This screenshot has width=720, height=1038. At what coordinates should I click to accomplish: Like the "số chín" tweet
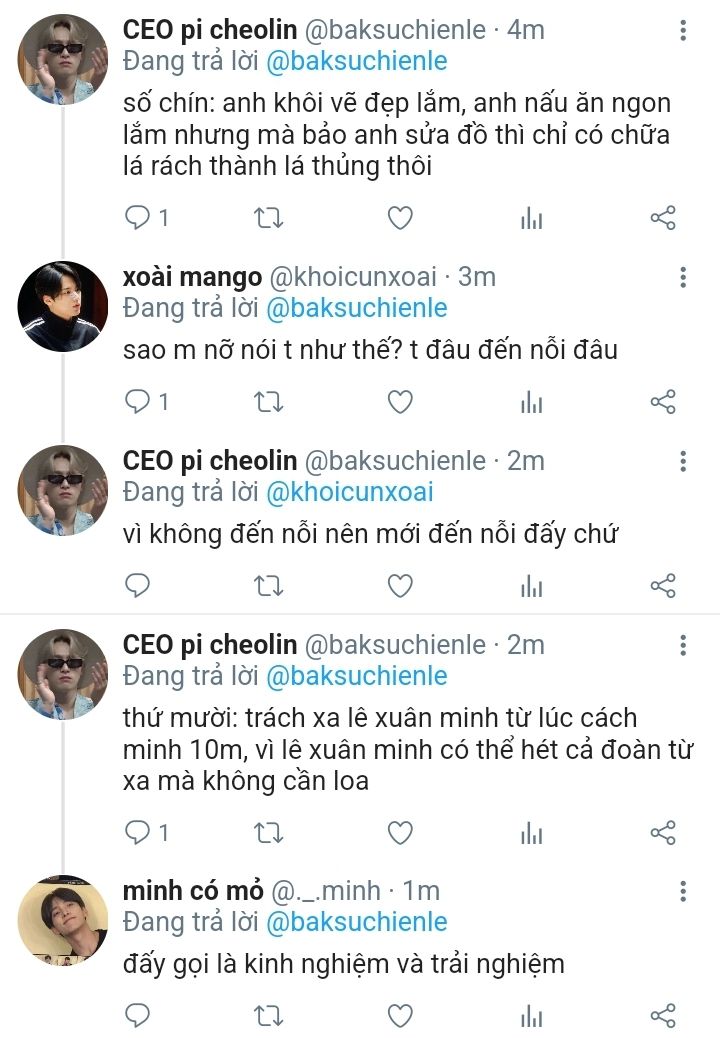400,217
